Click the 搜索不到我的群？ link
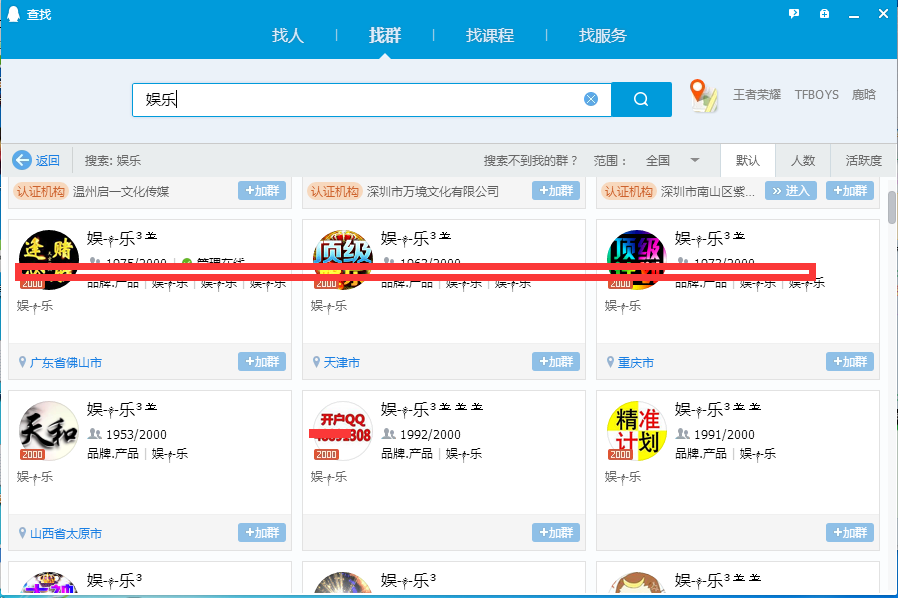The image size is (898, 598). (530, 160)
